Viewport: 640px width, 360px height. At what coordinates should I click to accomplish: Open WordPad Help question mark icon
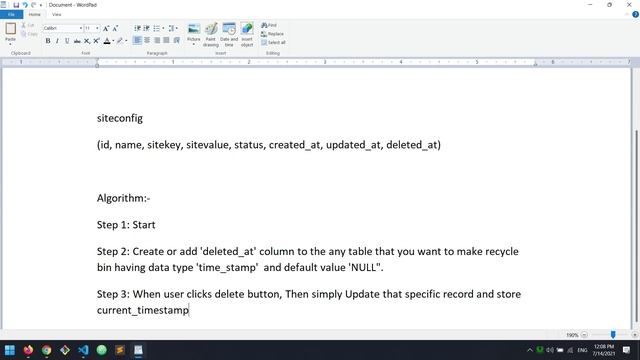635,14
